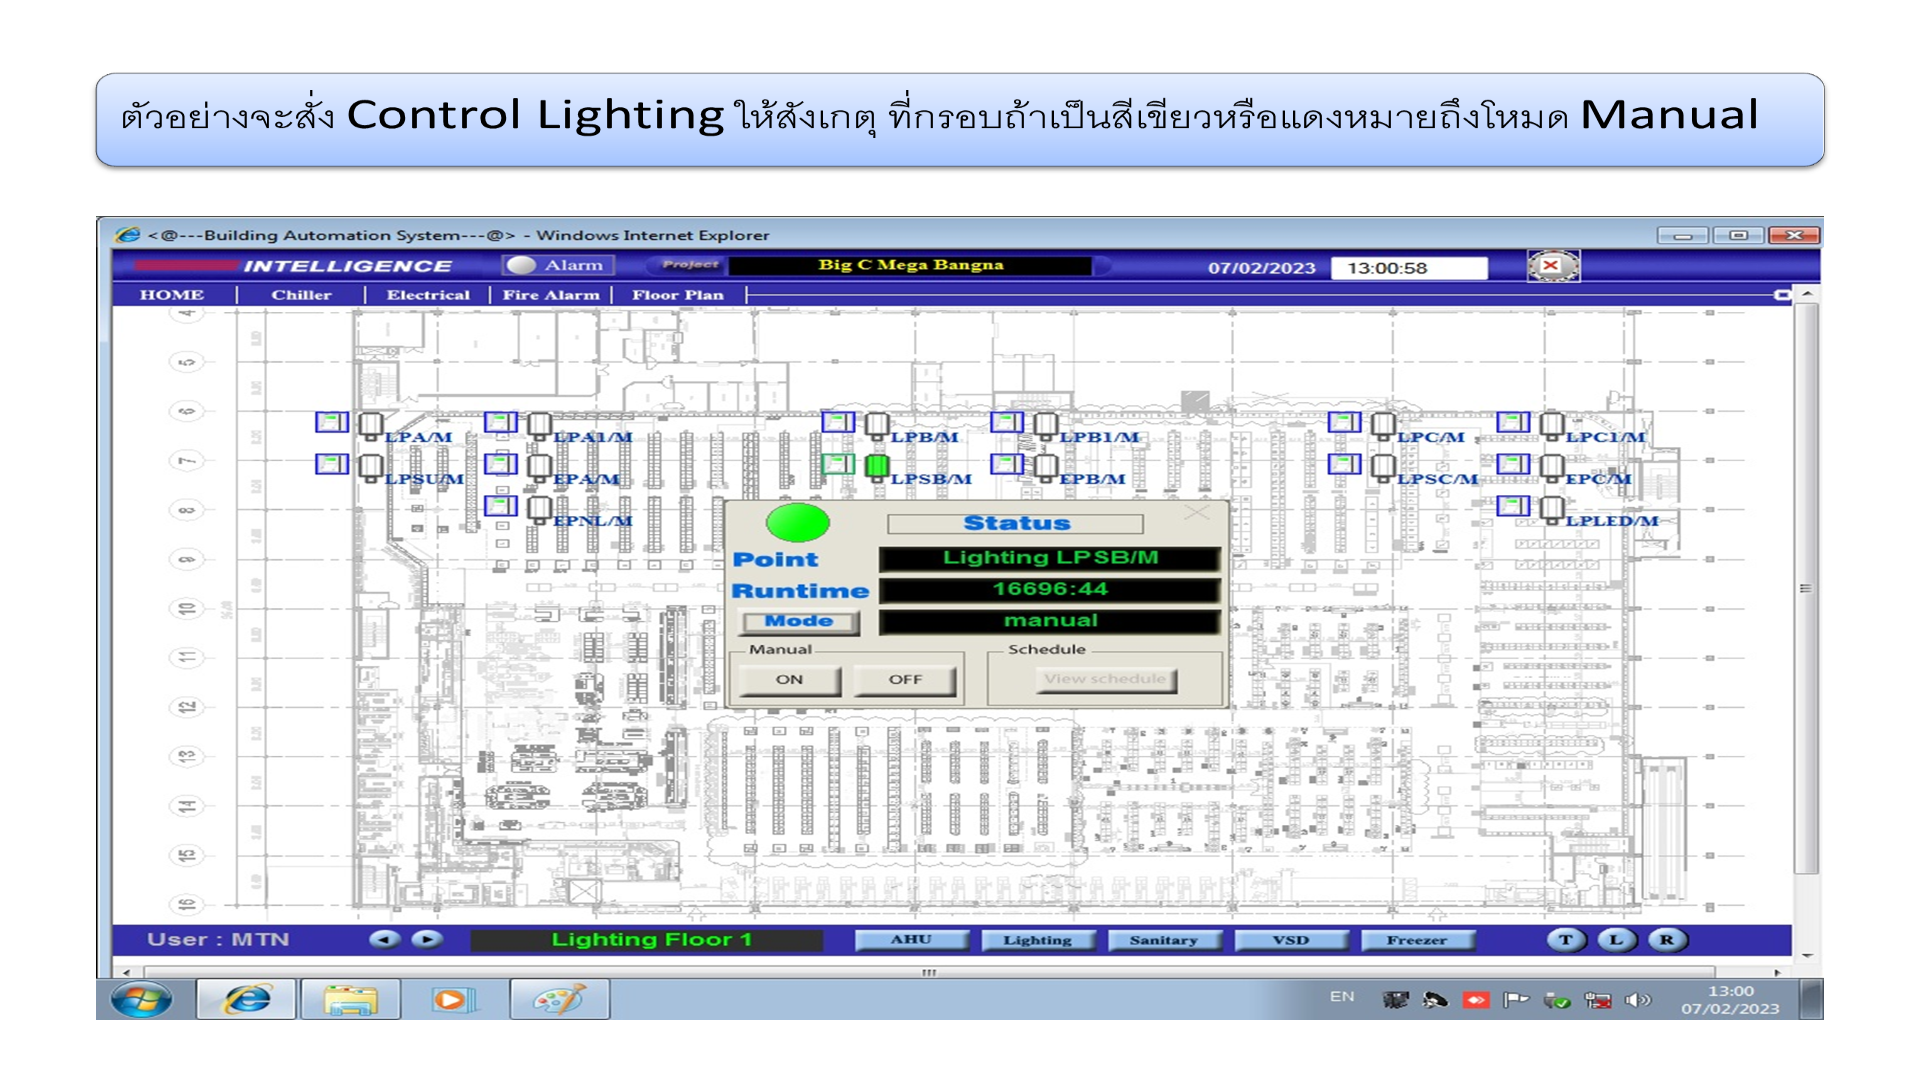The width and height of the screenshot is (1920, 1080).
Task: Select the EPC/M lighting panel icon
Action: pos(1552,468)
